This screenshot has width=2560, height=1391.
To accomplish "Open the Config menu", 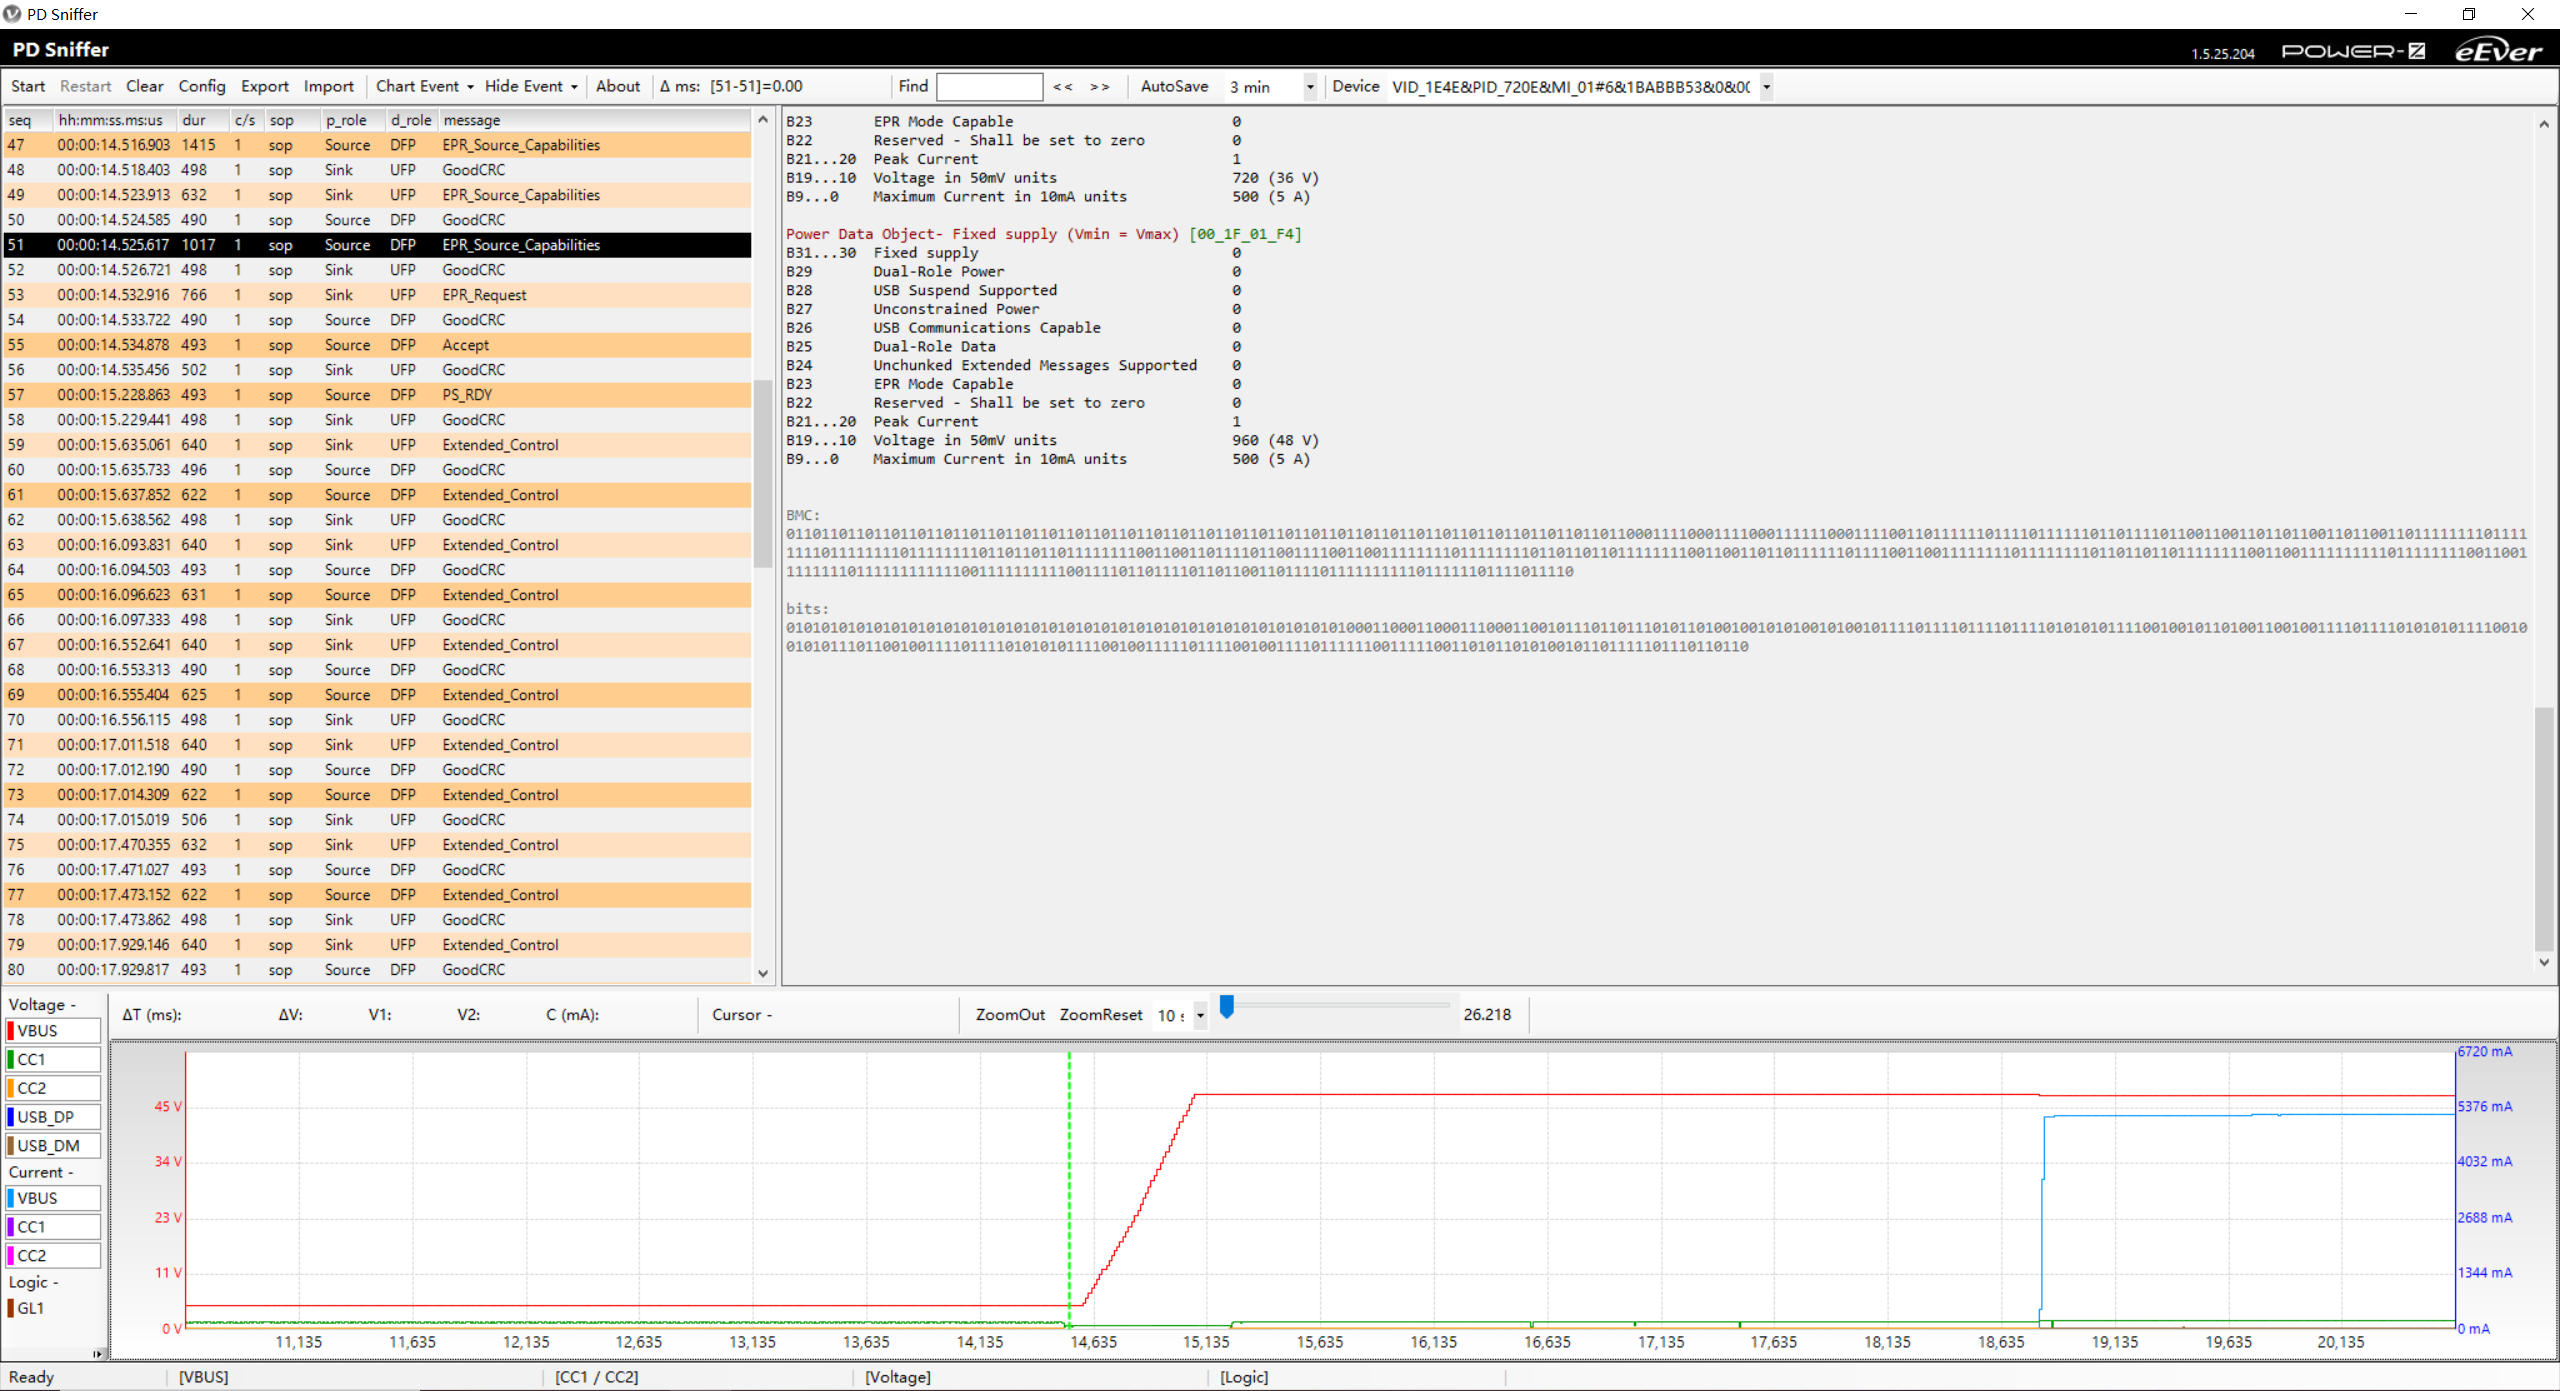I will pyautogui.click(x=202, y=87).
